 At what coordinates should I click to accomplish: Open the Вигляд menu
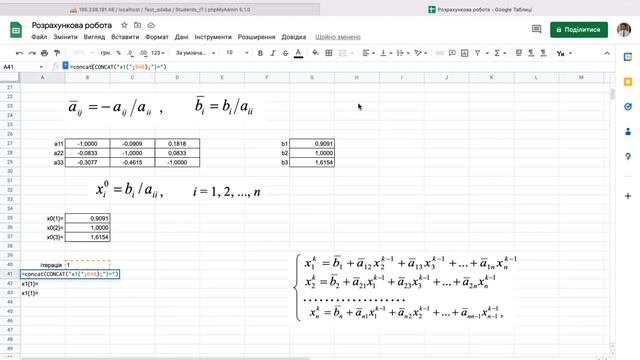click(94, 37)
